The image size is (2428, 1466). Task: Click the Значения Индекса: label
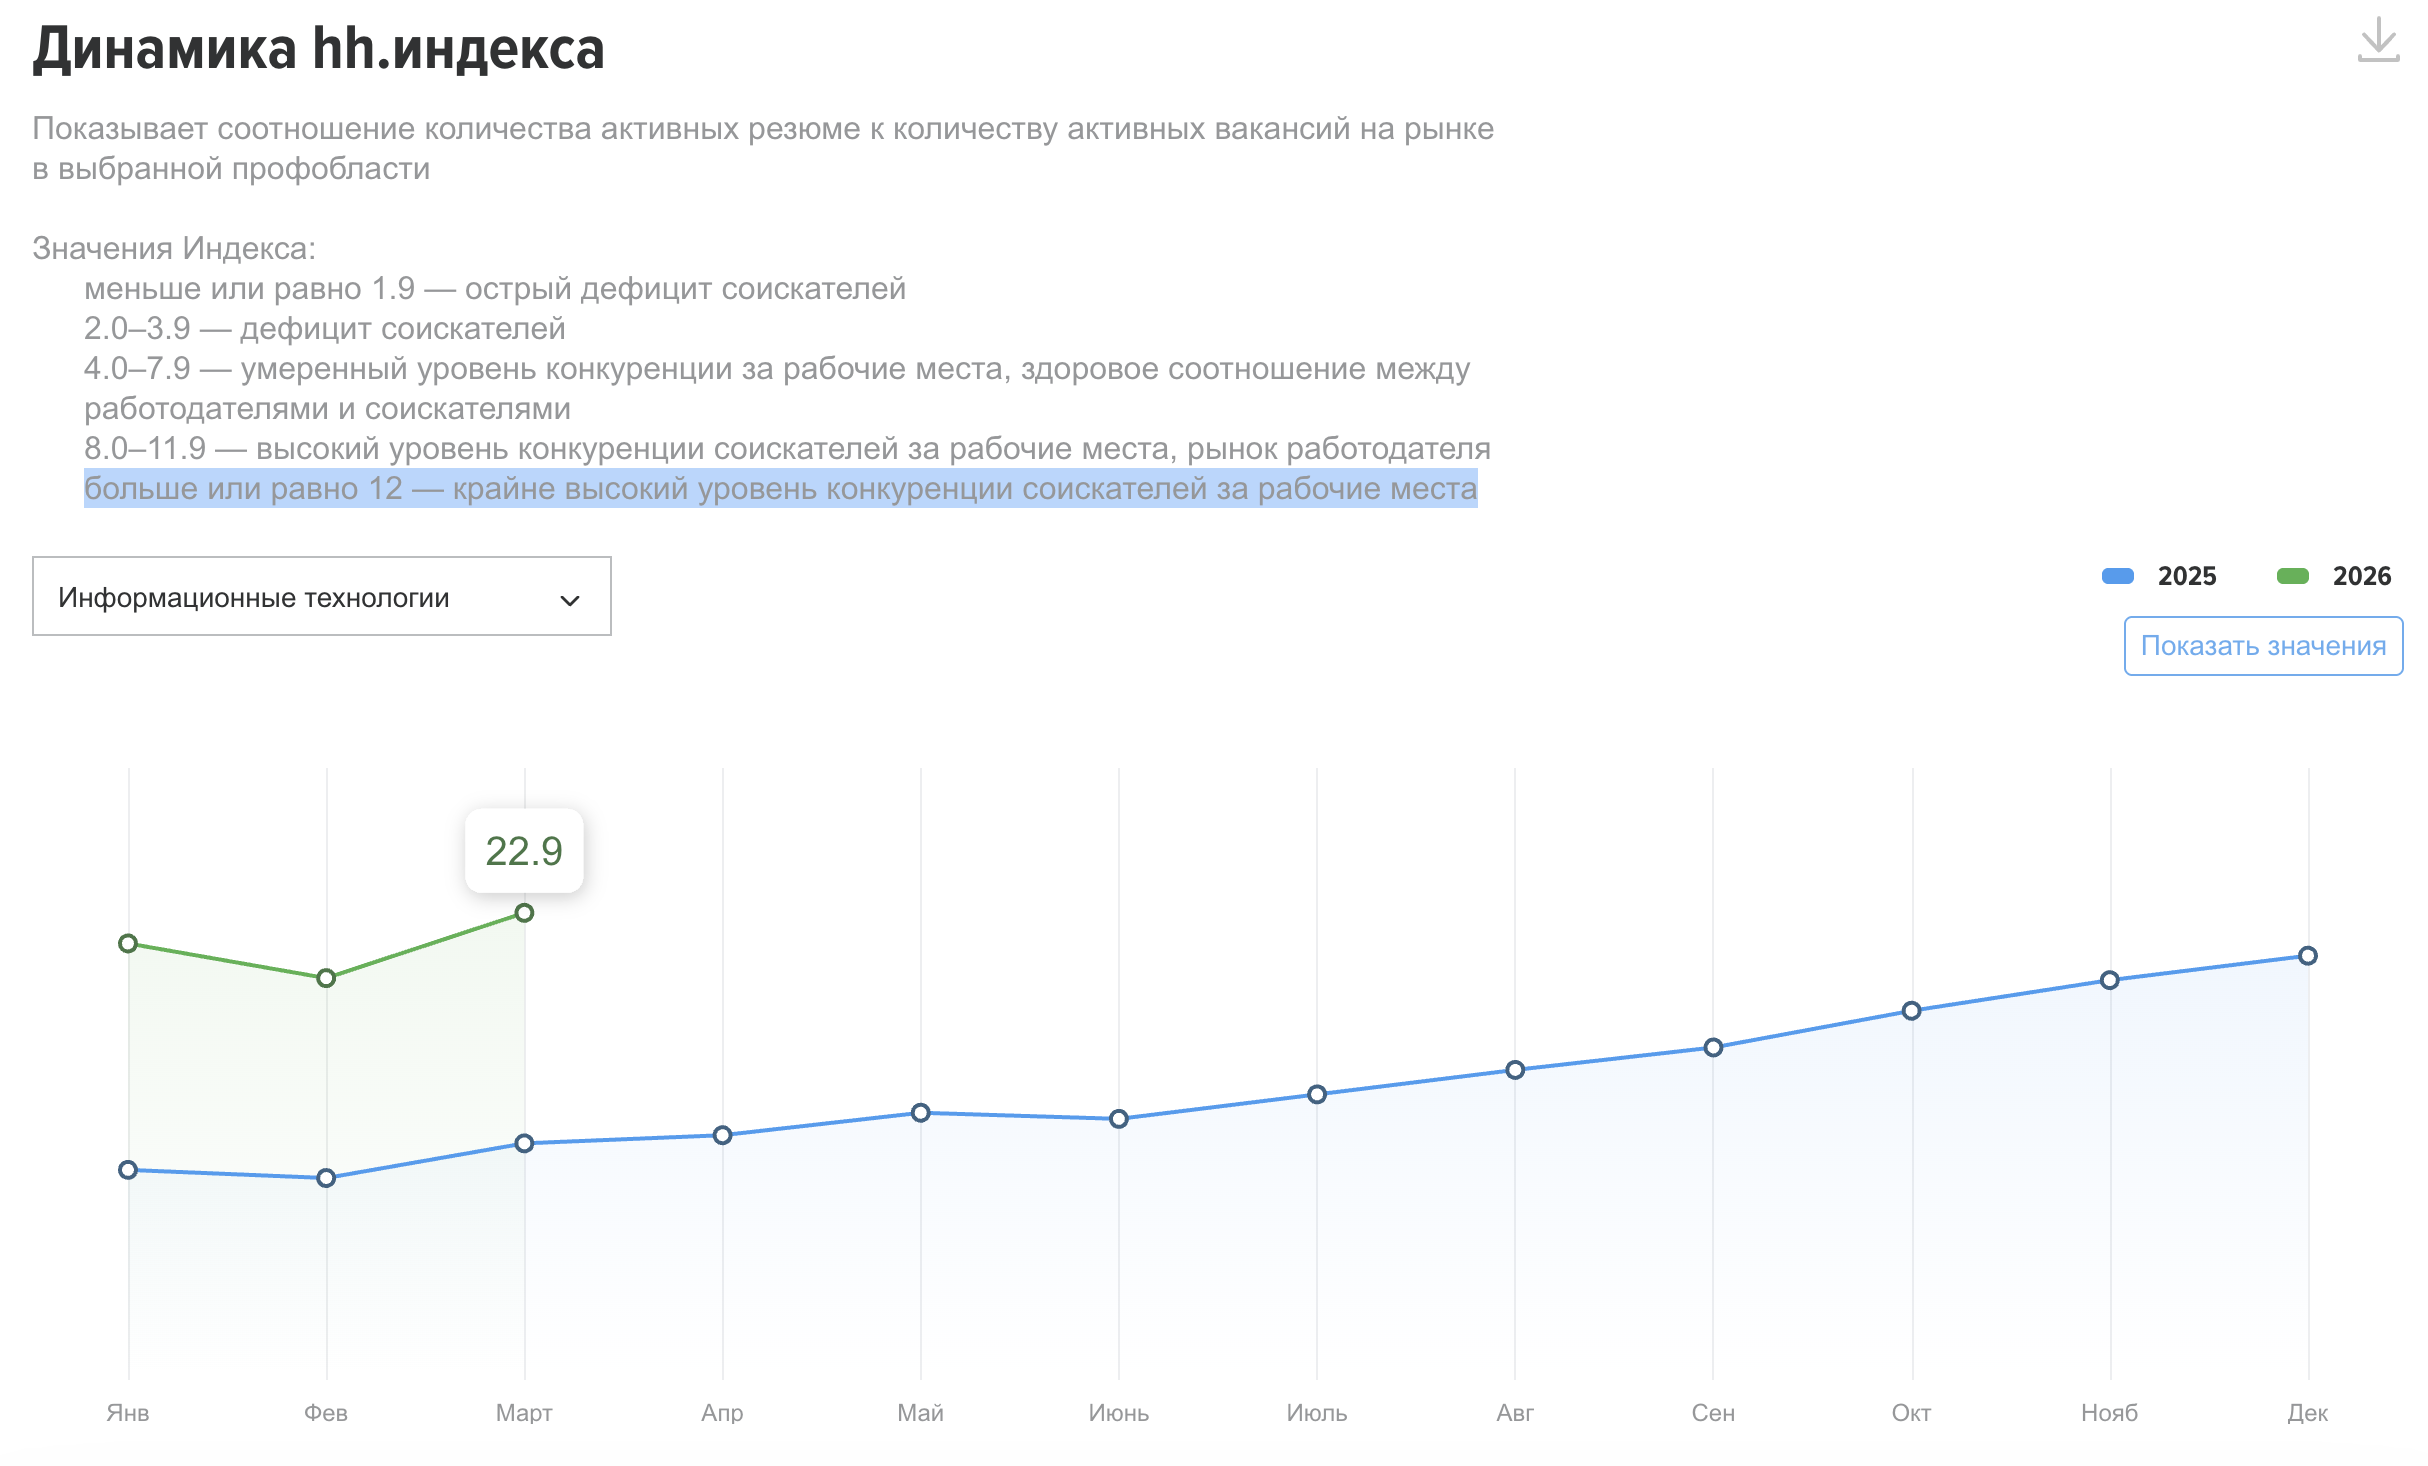[174, 248]
